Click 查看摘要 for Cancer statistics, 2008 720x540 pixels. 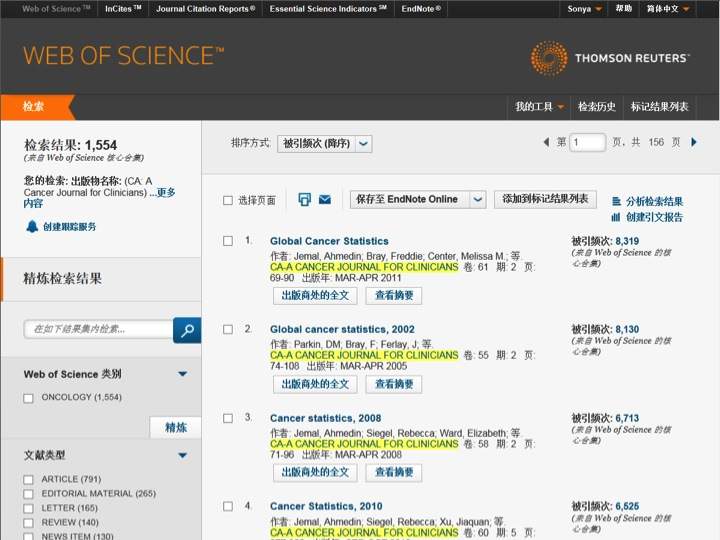[x=394, y=472]
